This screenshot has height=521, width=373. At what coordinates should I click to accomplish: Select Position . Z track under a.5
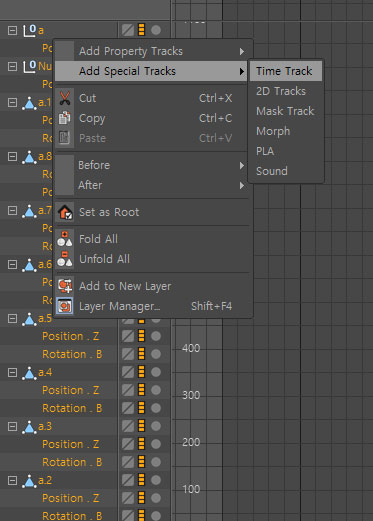pos(71,336)
